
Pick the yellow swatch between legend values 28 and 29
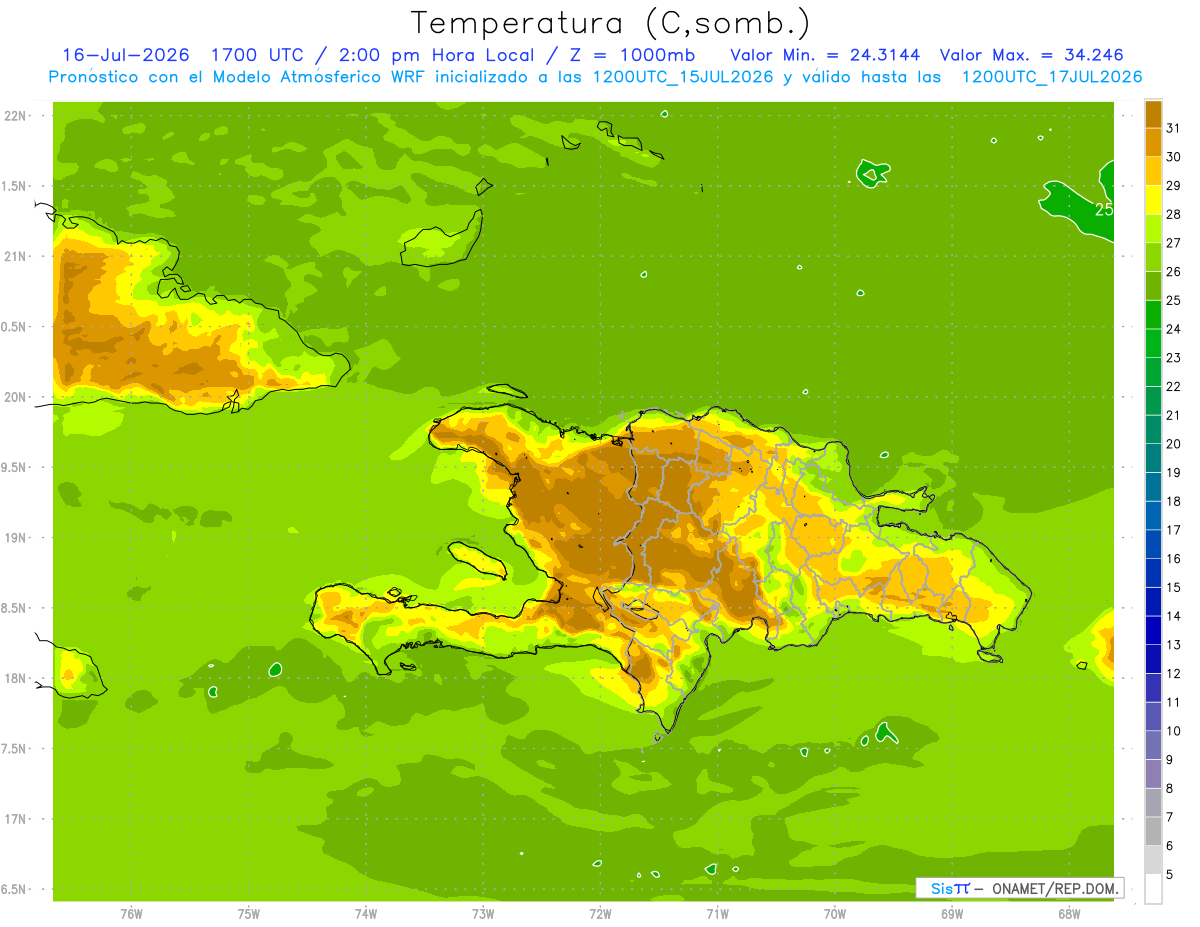pyautogui.click(x=1153, y=200)
